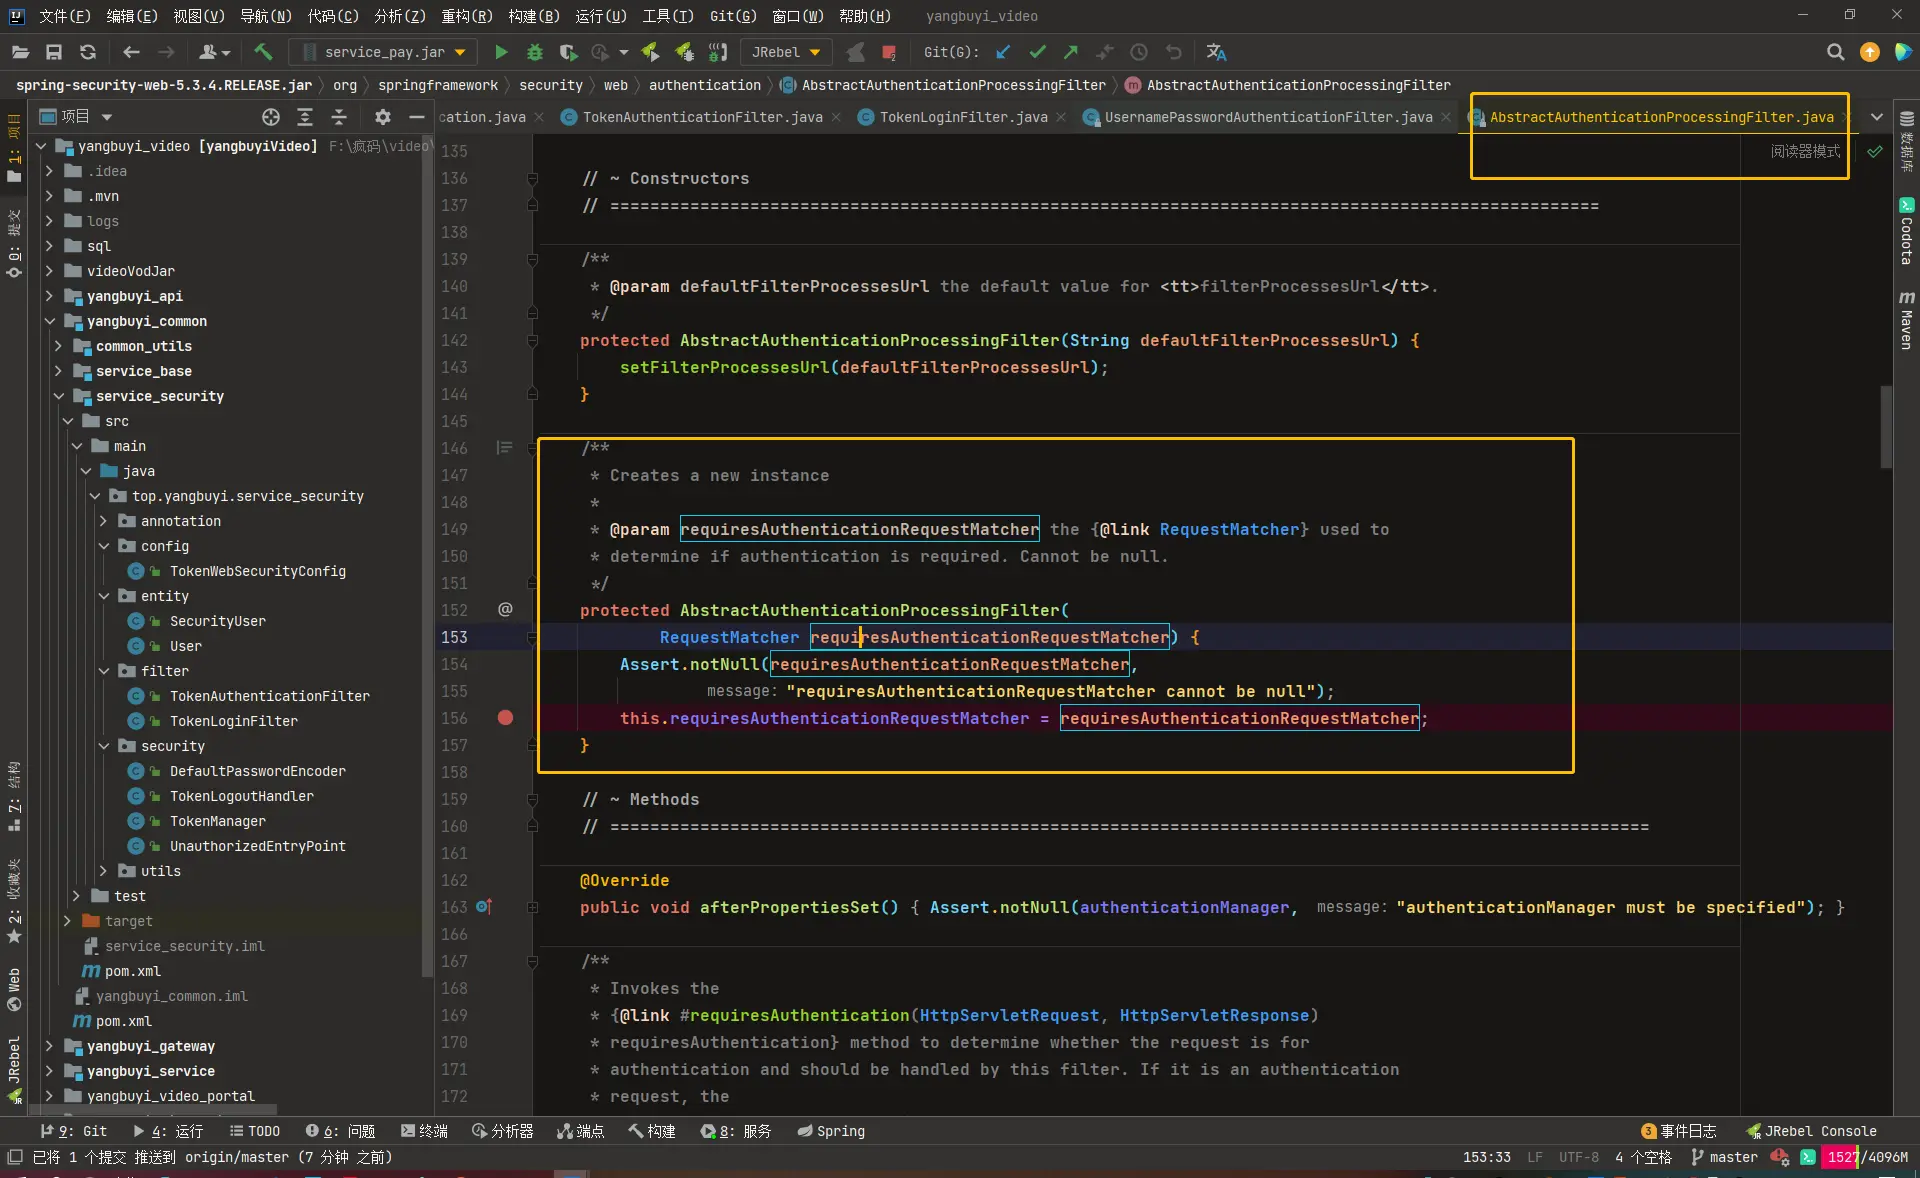
Task: Expand the yangbuyi_gateway module
Action: (x=49, y=1046)
